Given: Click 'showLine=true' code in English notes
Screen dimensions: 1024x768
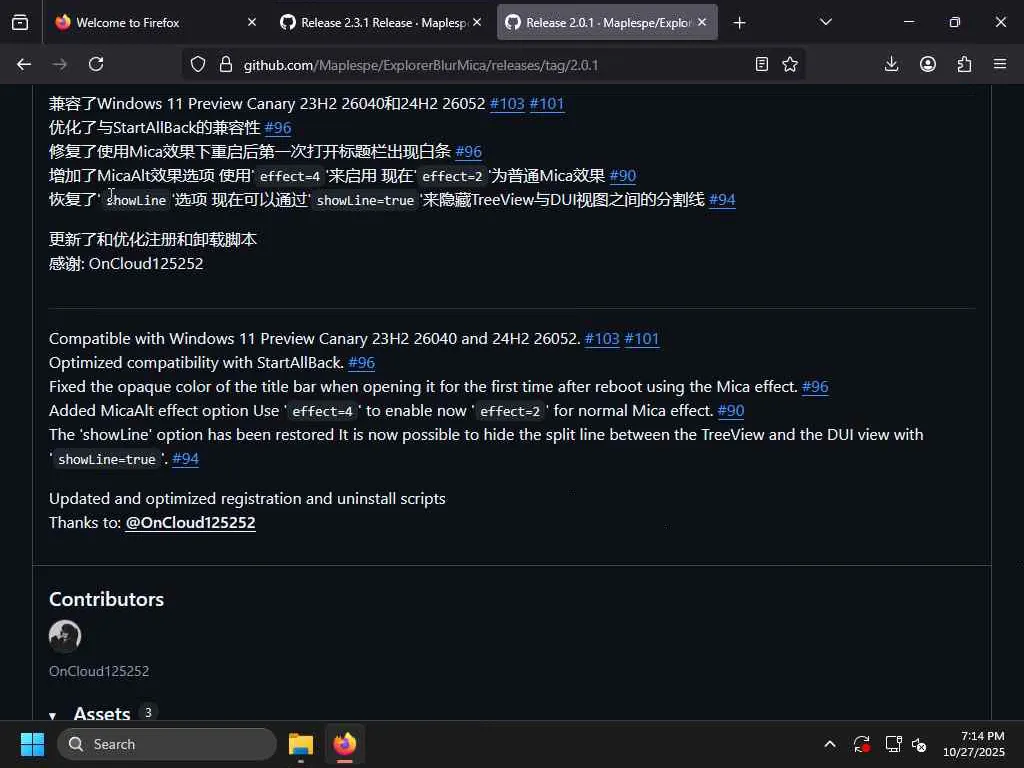Looking at the screenshot, I should point(107,459).
